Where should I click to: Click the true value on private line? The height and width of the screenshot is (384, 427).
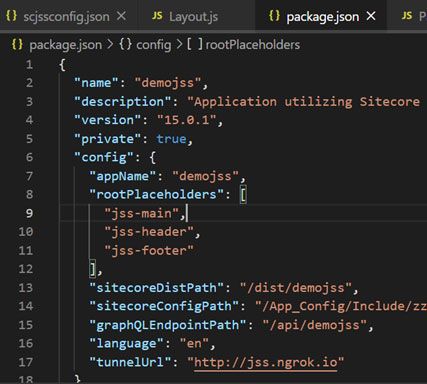pyautogui.click(x=171, y=139)
